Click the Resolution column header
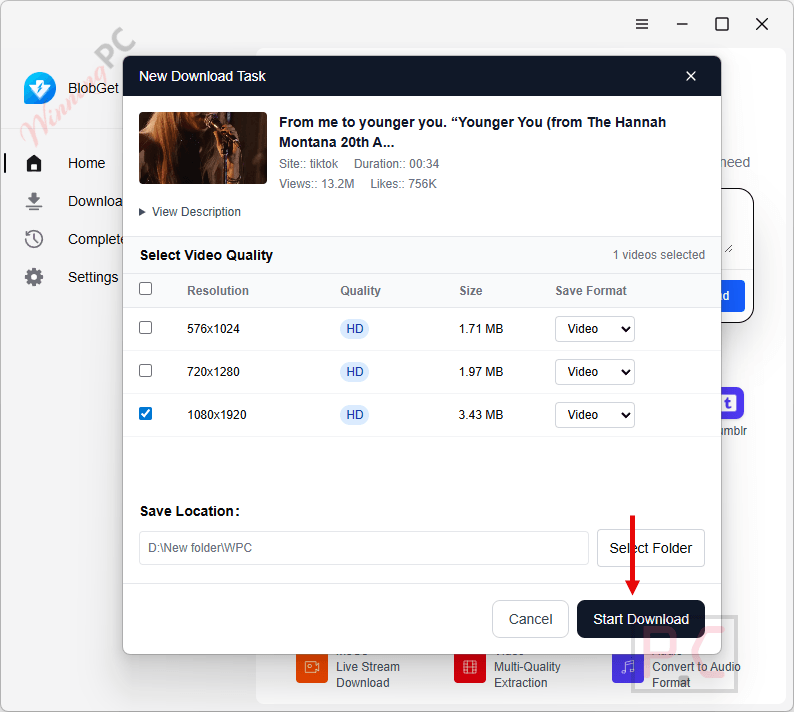The width and height of the screenshot is (794, 712). (x=218, y=291)
